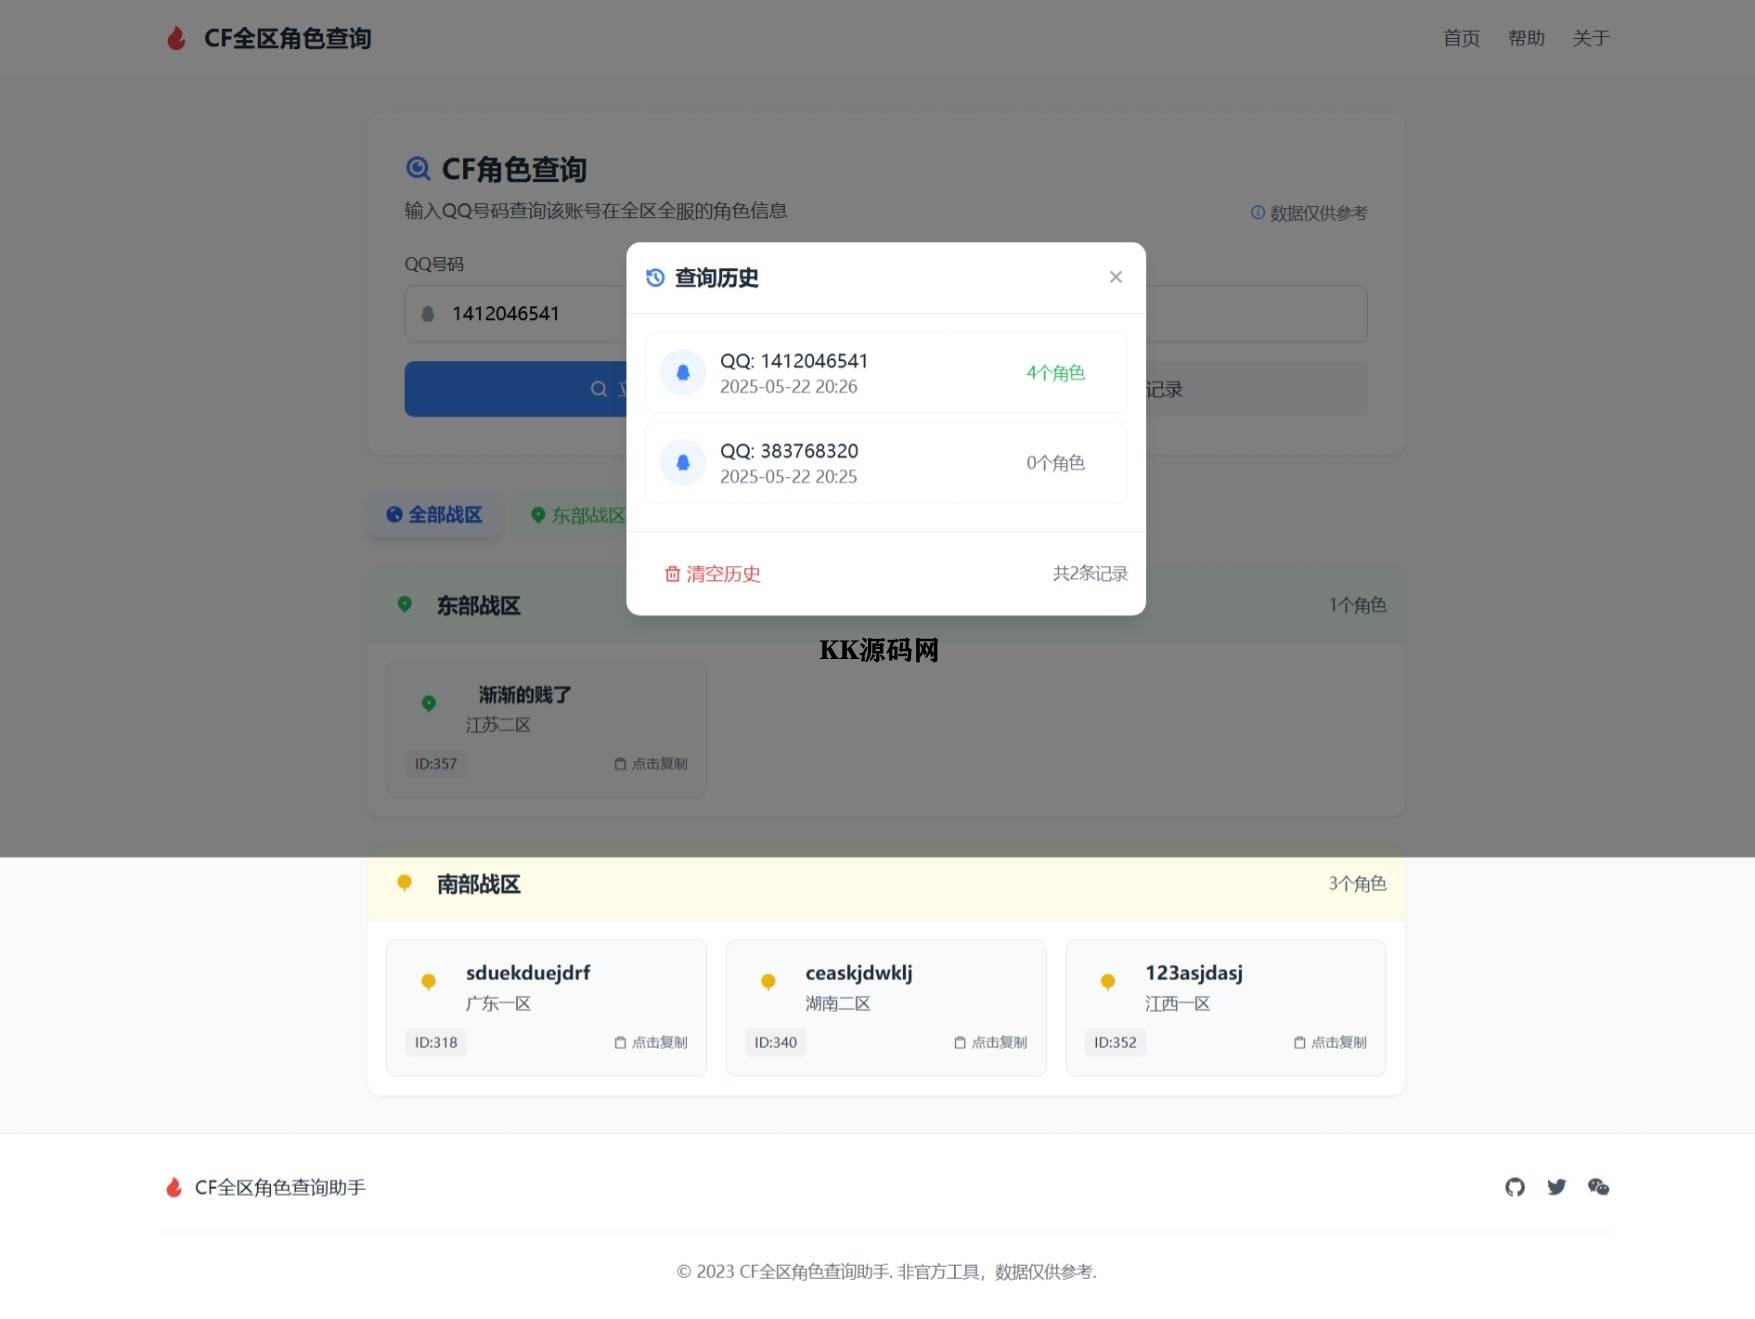Click the 广东一区 server label
The image size is (1755, 1319).
[498, 1003]
